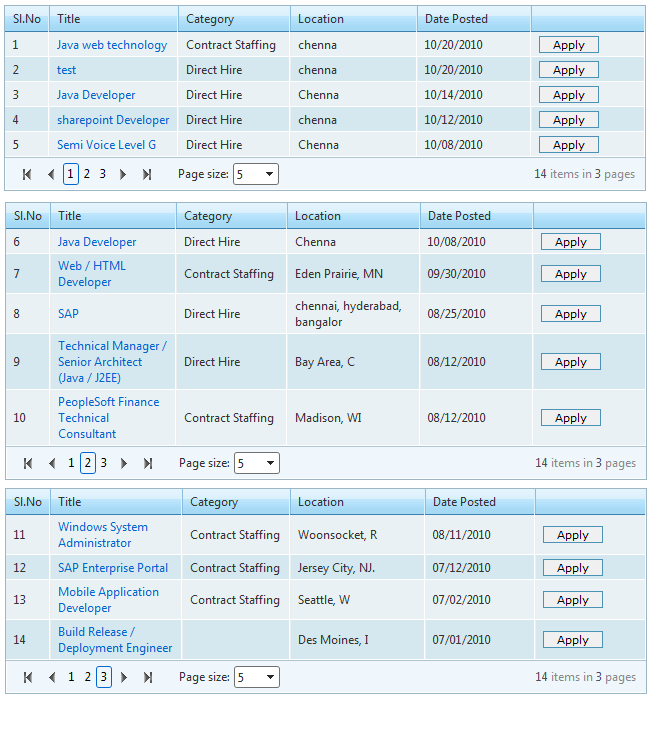The width and height of the screenshot is (662, 746).
Task: Go to next page in jobs 1-5 grid pager
Action: [x=123, y=175]
